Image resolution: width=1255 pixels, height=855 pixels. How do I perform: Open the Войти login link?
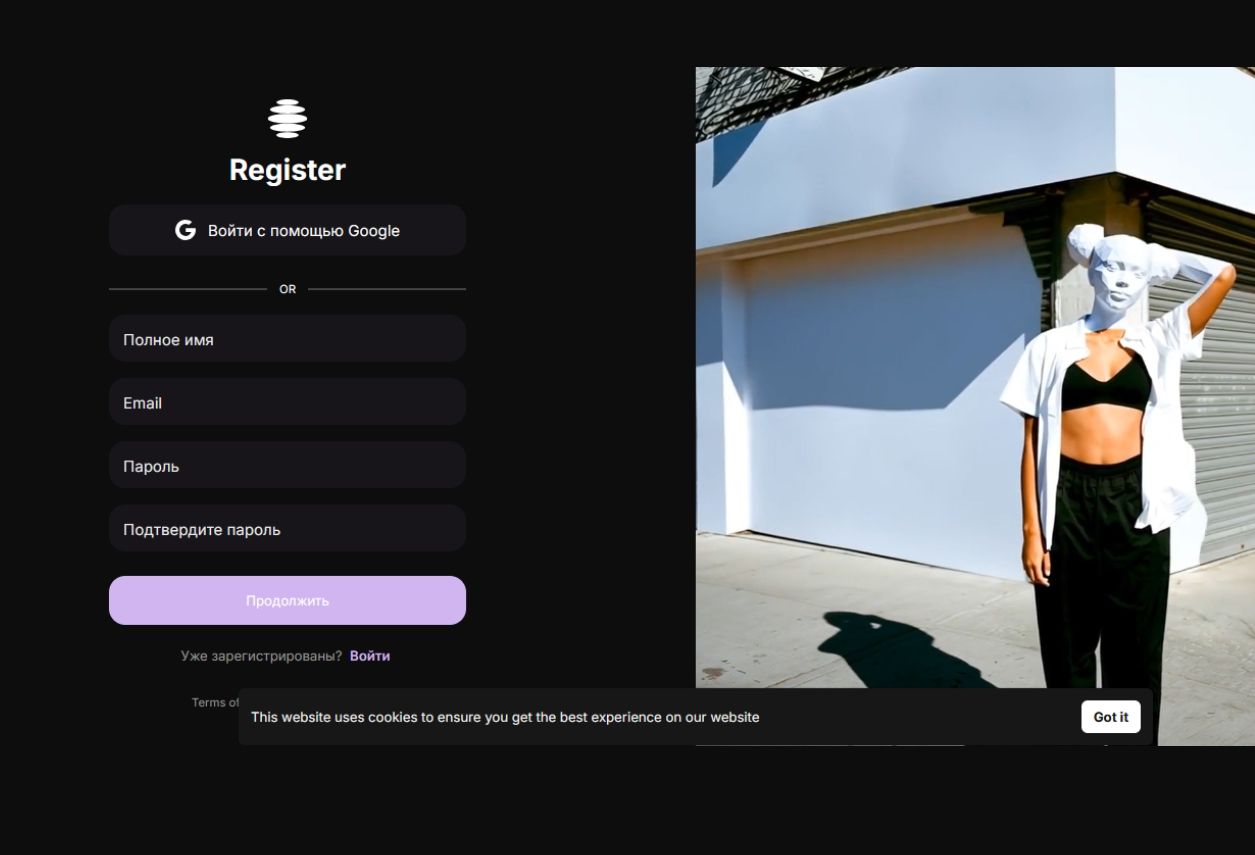tap(370, 656)
